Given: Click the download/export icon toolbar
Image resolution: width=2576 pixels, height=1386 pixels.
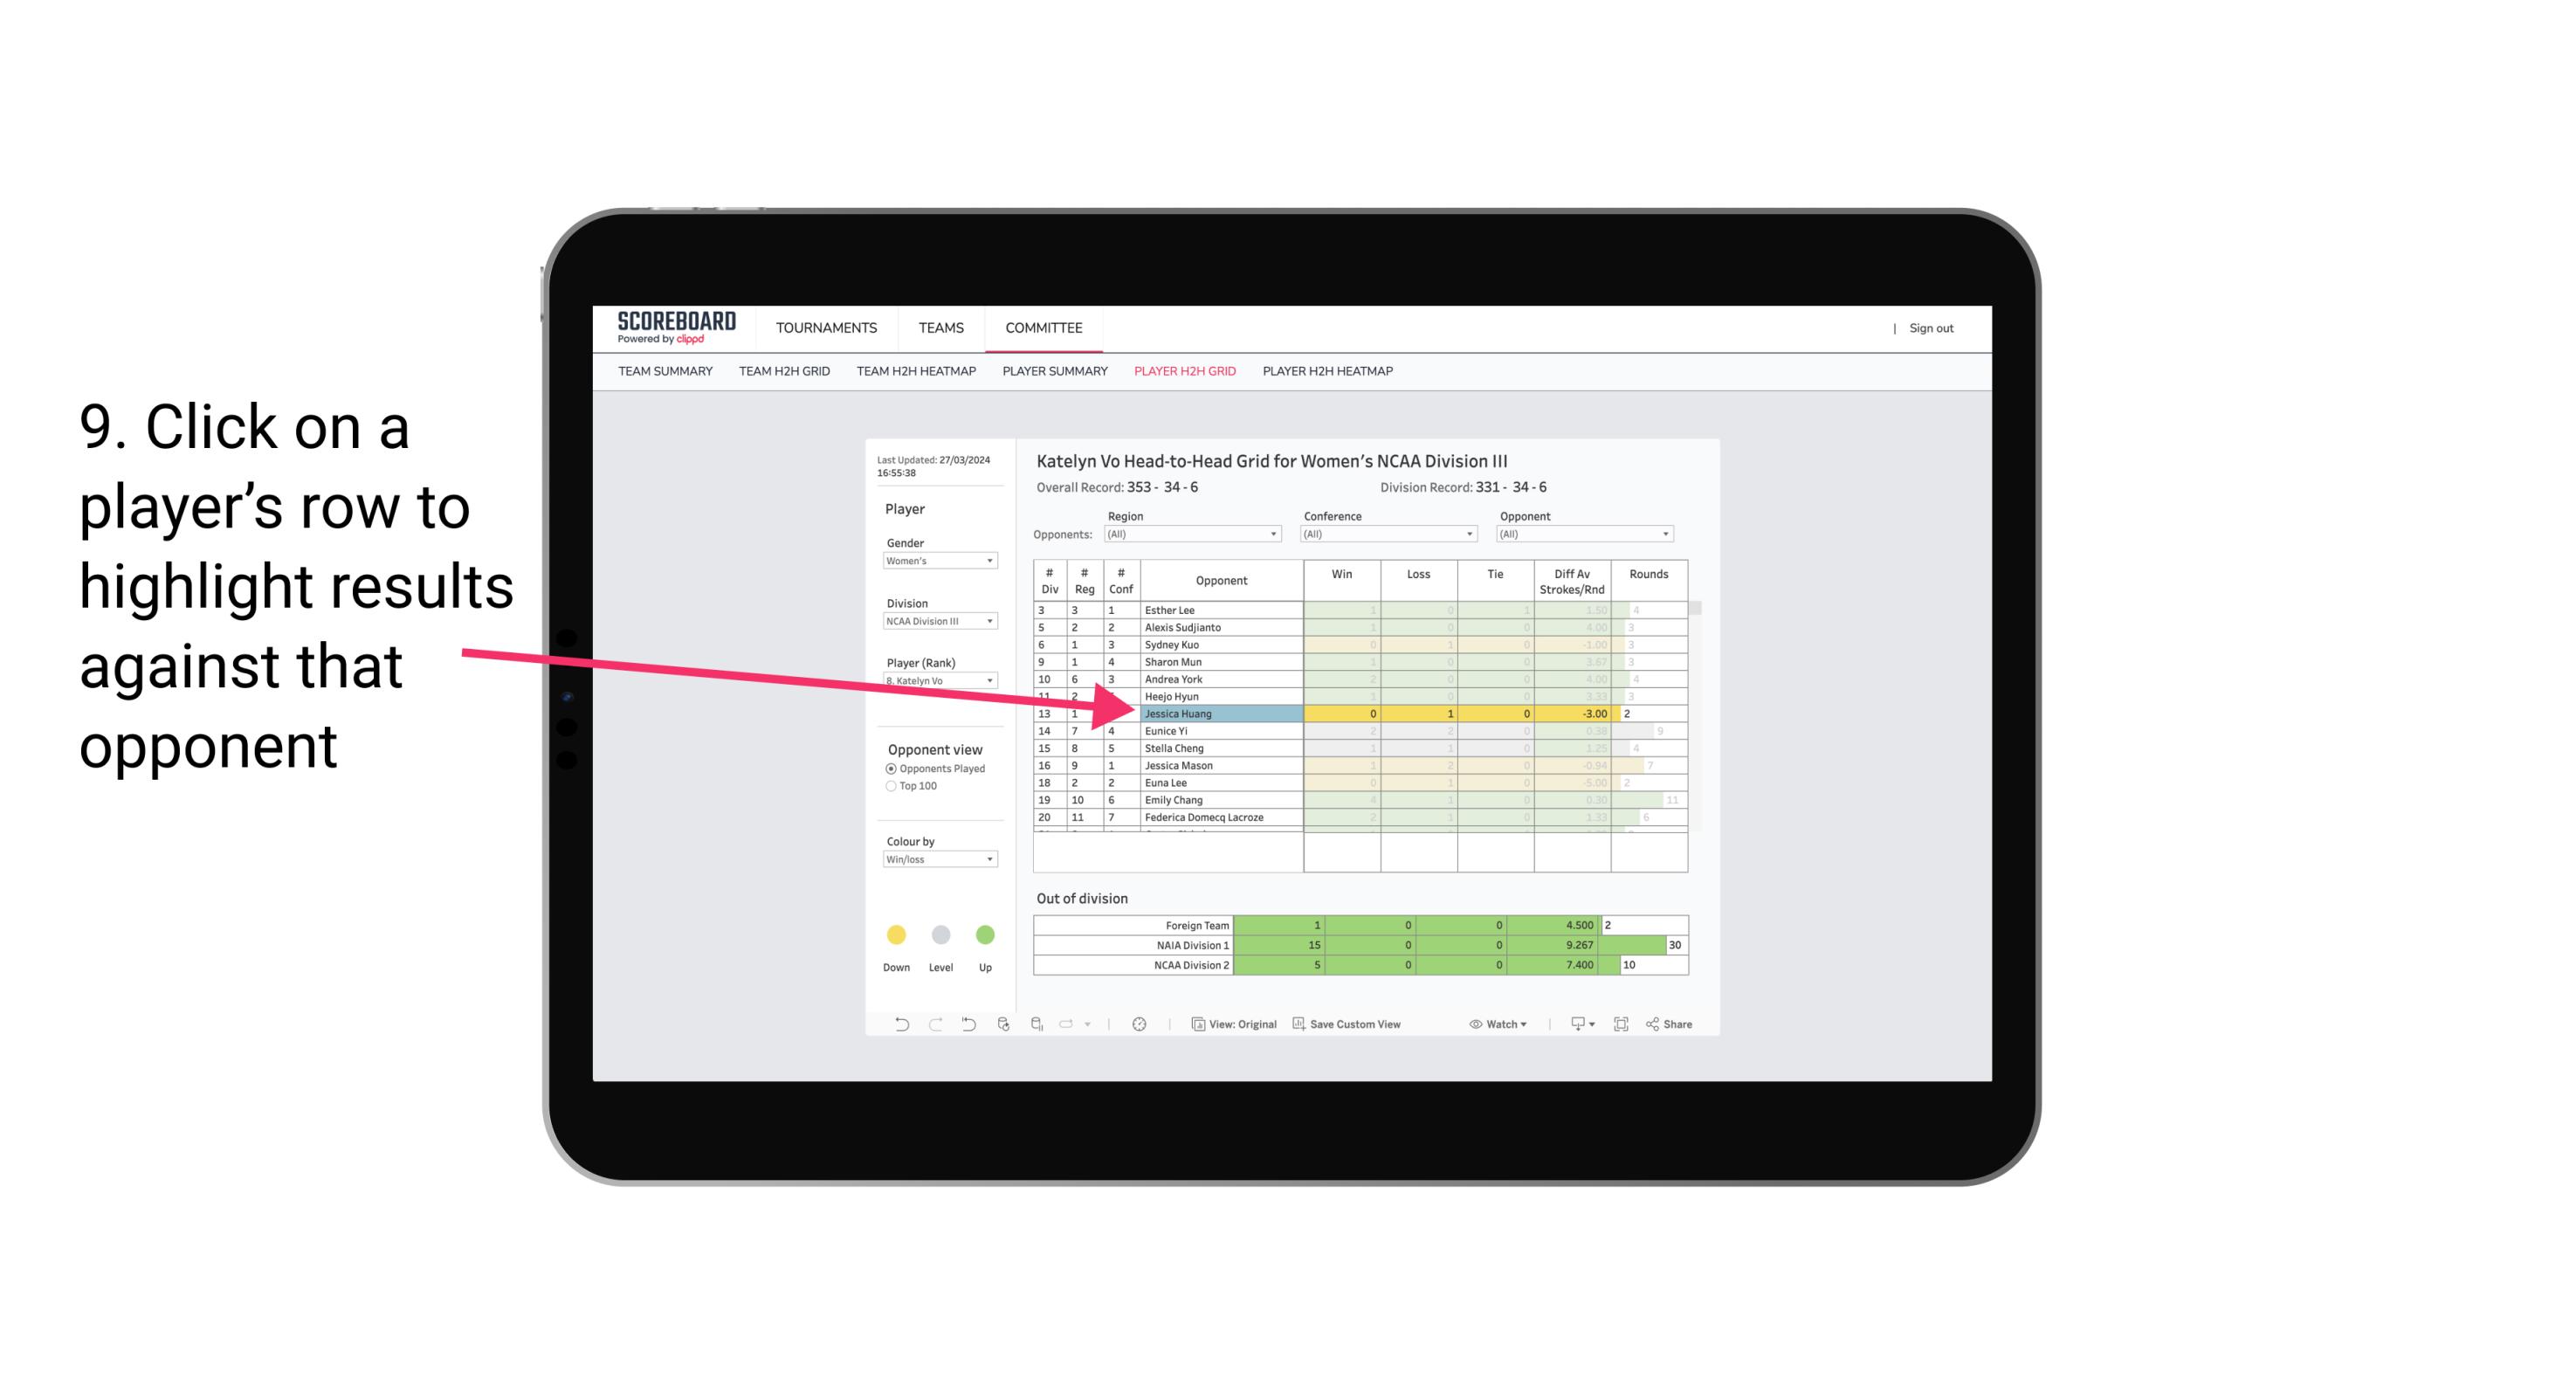Looking at the screenshot, I should coord(1585,1026).
